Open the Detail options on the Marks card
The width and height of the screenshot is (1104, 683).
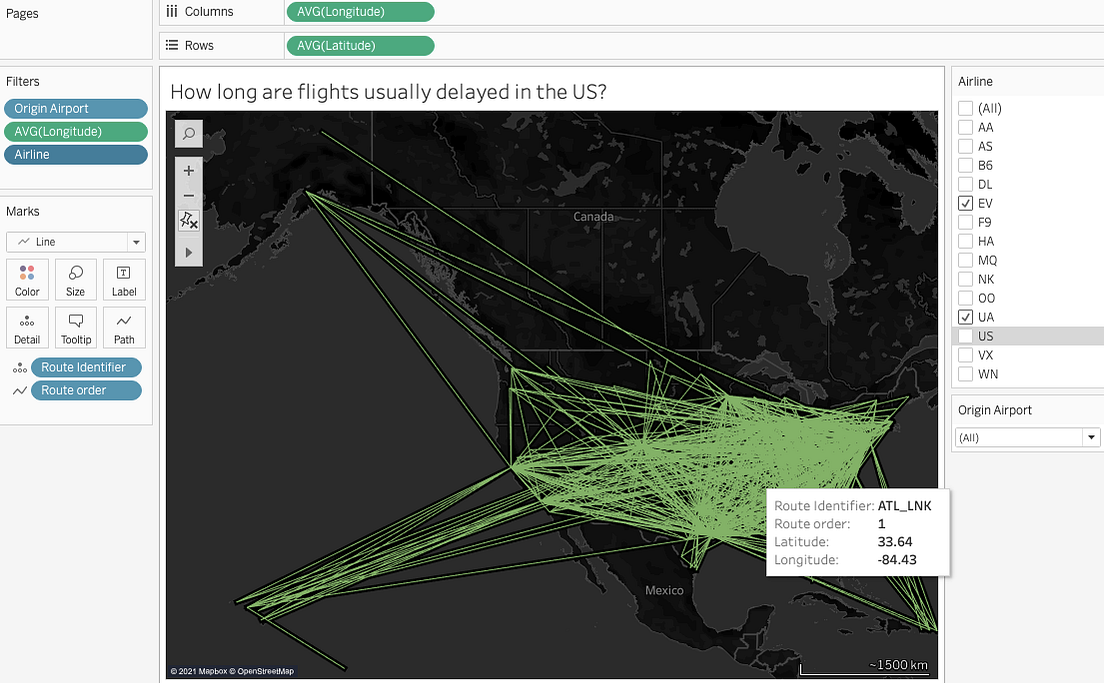click(27, 327)
